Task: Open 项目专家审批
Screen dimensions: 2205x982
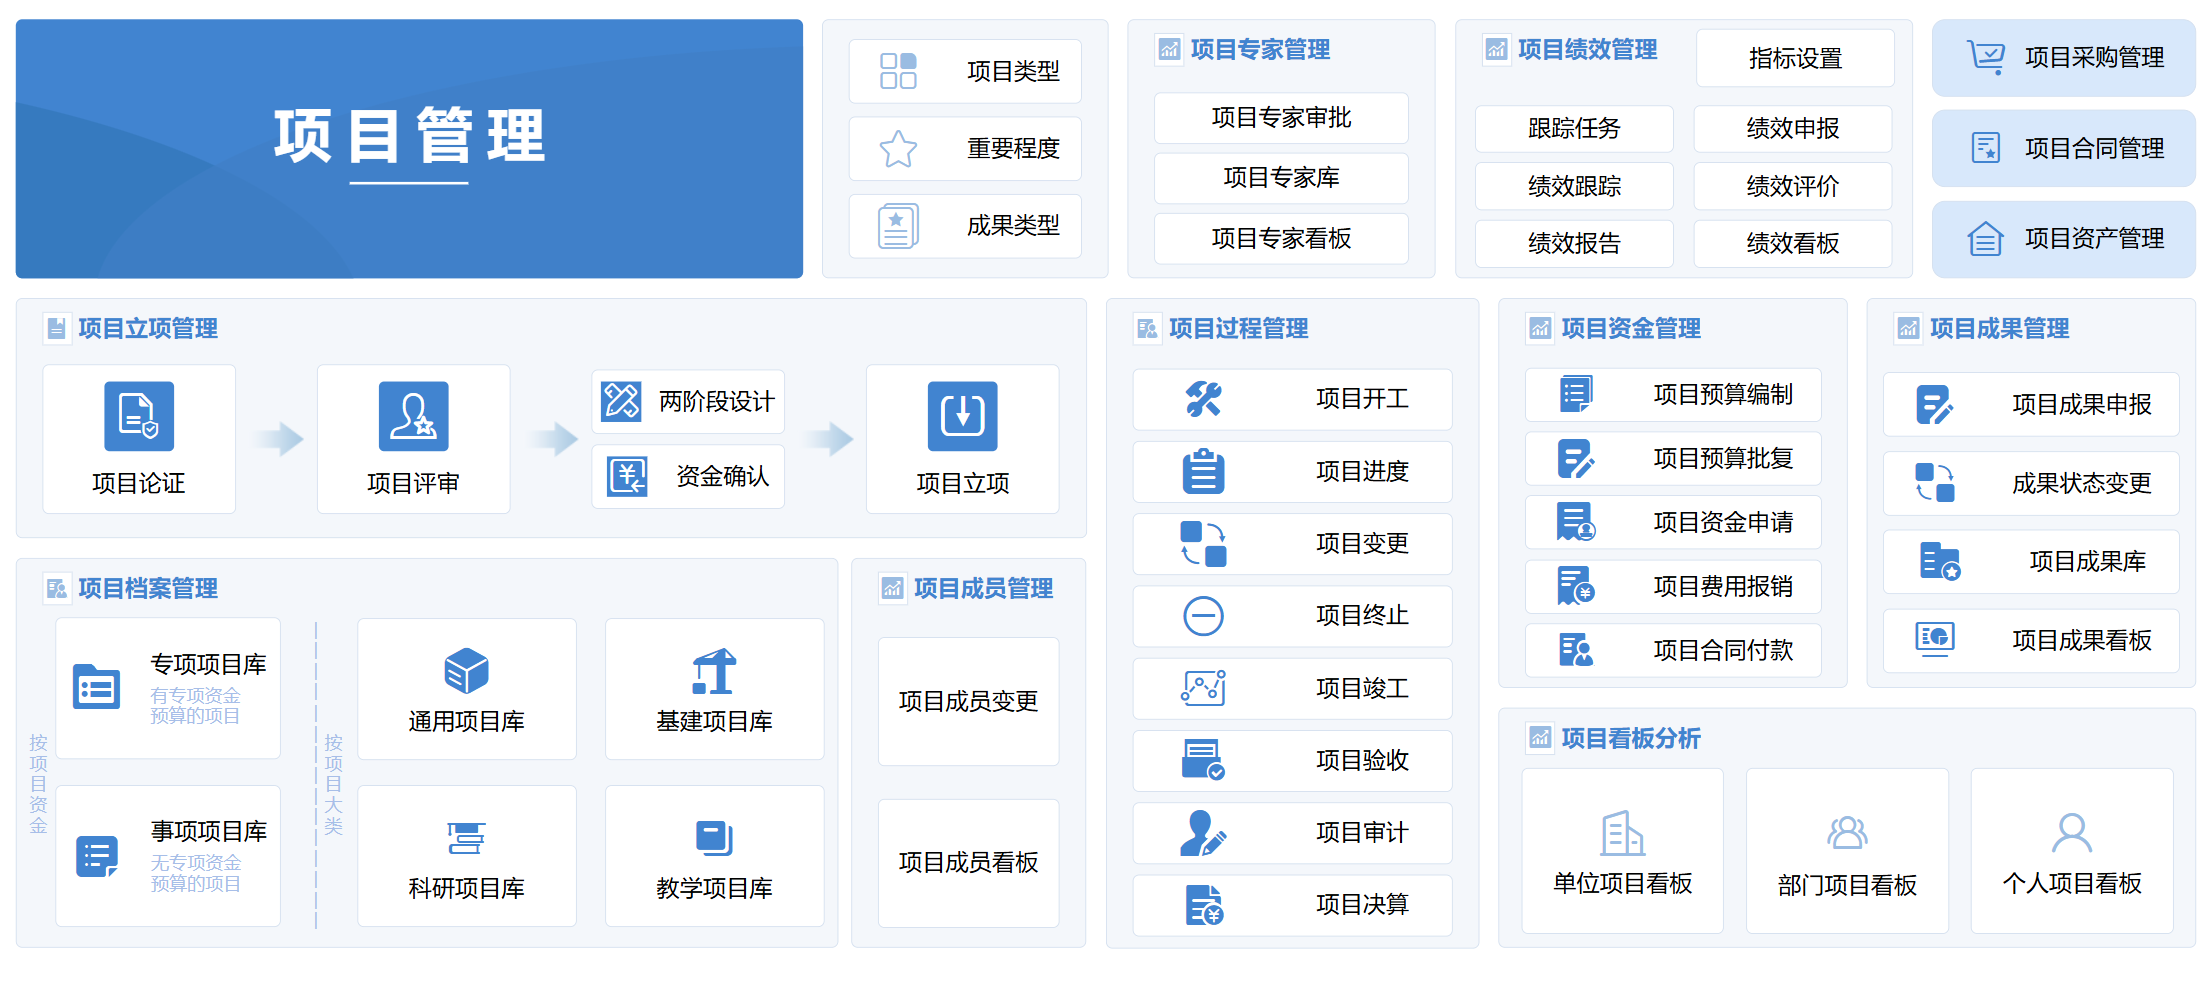Action: tap(1281, 117)
